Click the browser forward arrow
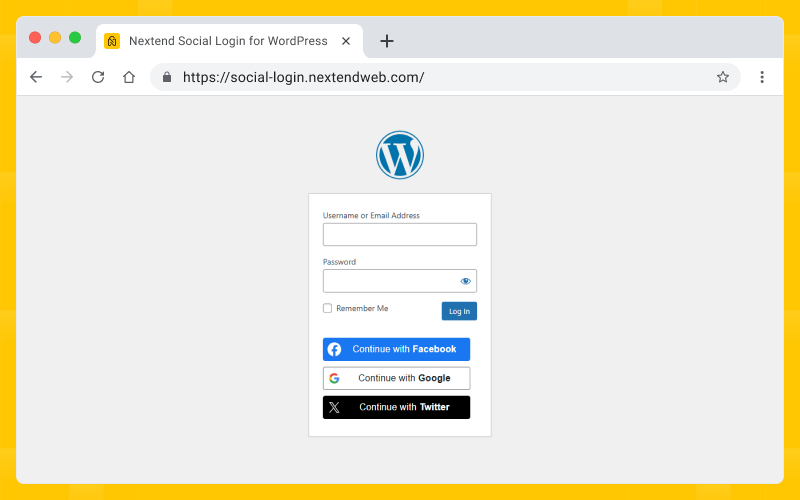The width and height of the screenshot is (800, 500). [x=67, y=77]
